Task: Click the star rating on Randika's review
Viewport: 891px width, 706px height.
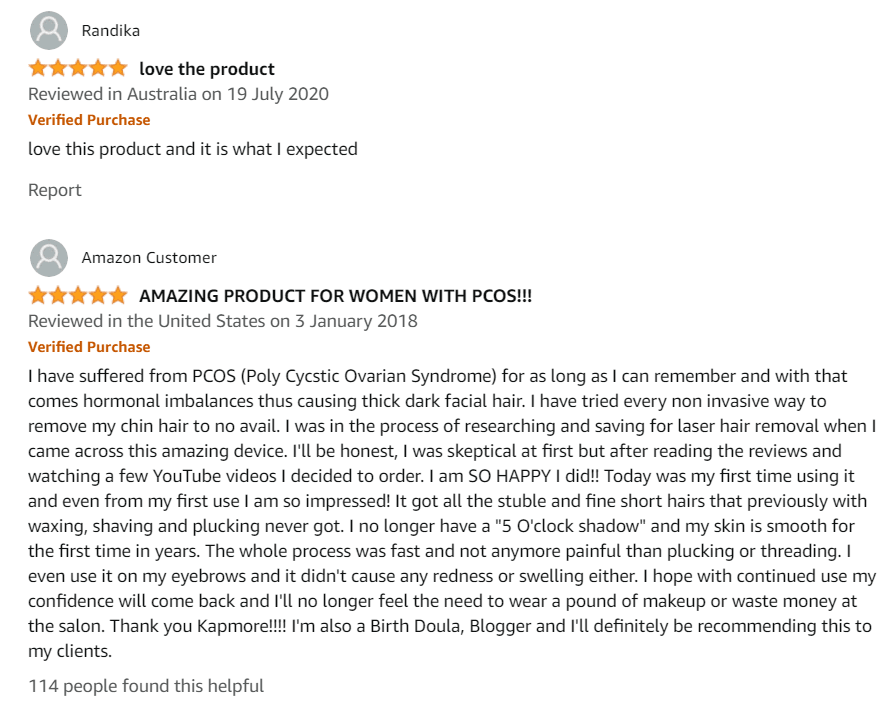Action: click(x=78, y=69)
